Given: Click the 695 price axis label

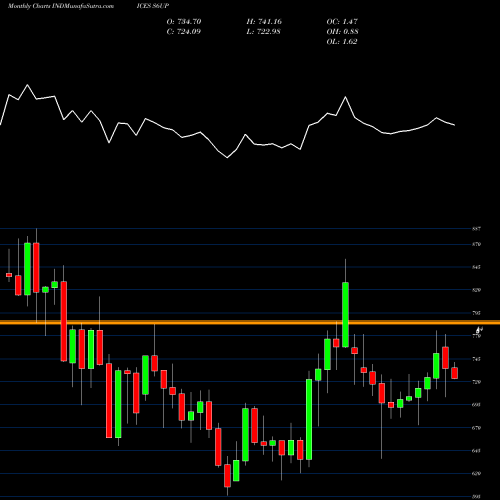Looking at the screenshot, I should [x=476, y=405].
